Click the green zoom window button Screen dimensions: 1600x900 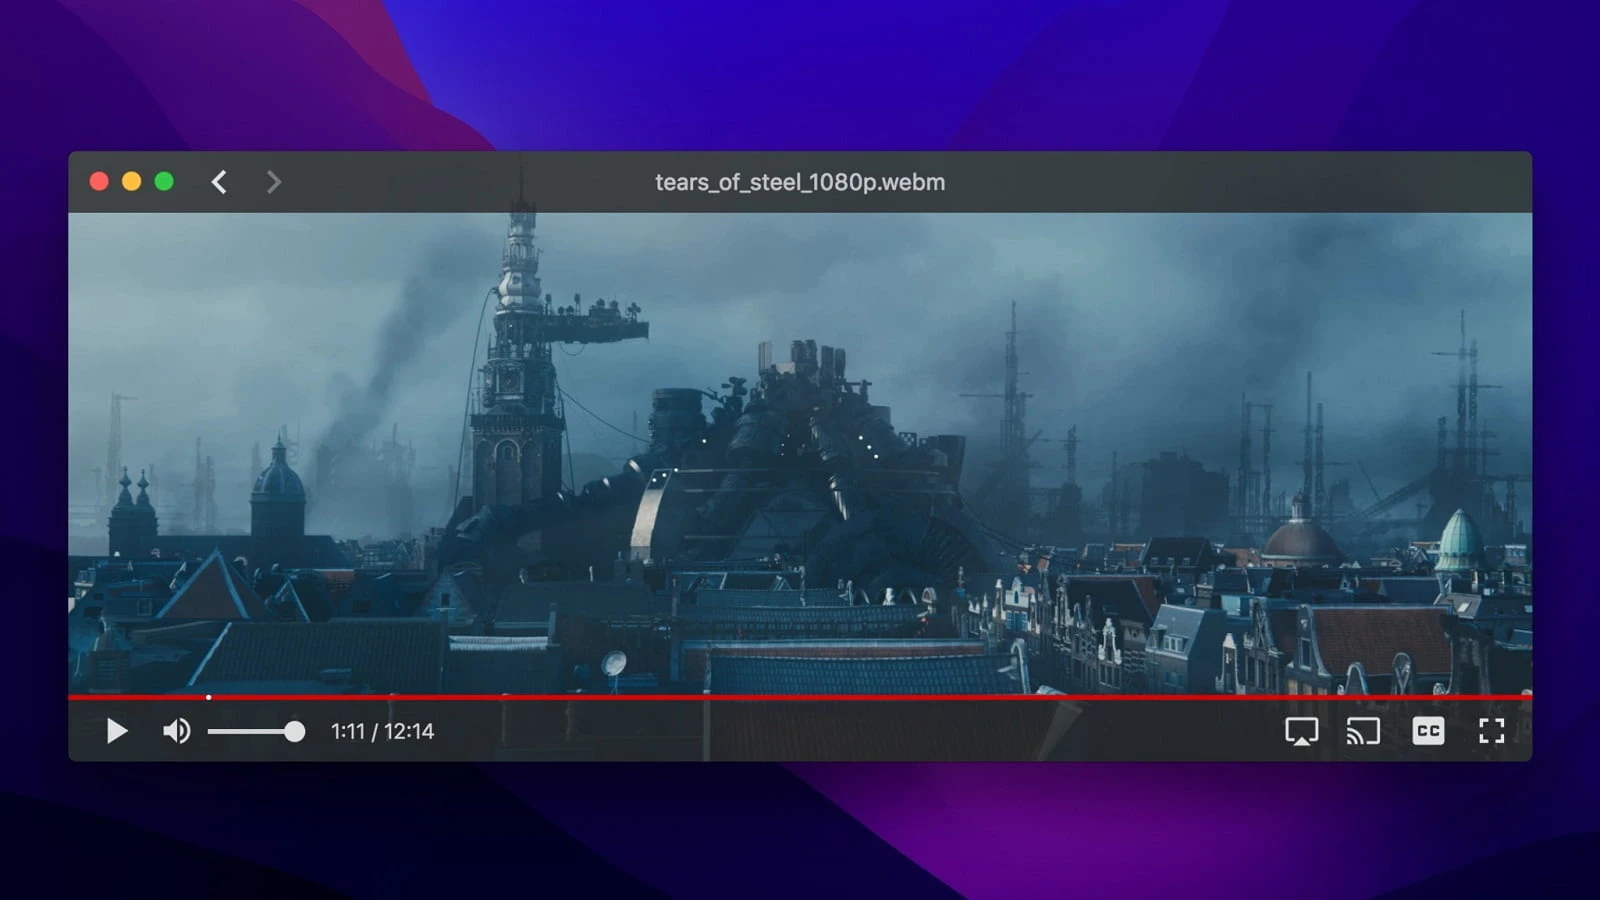(164, 181)
